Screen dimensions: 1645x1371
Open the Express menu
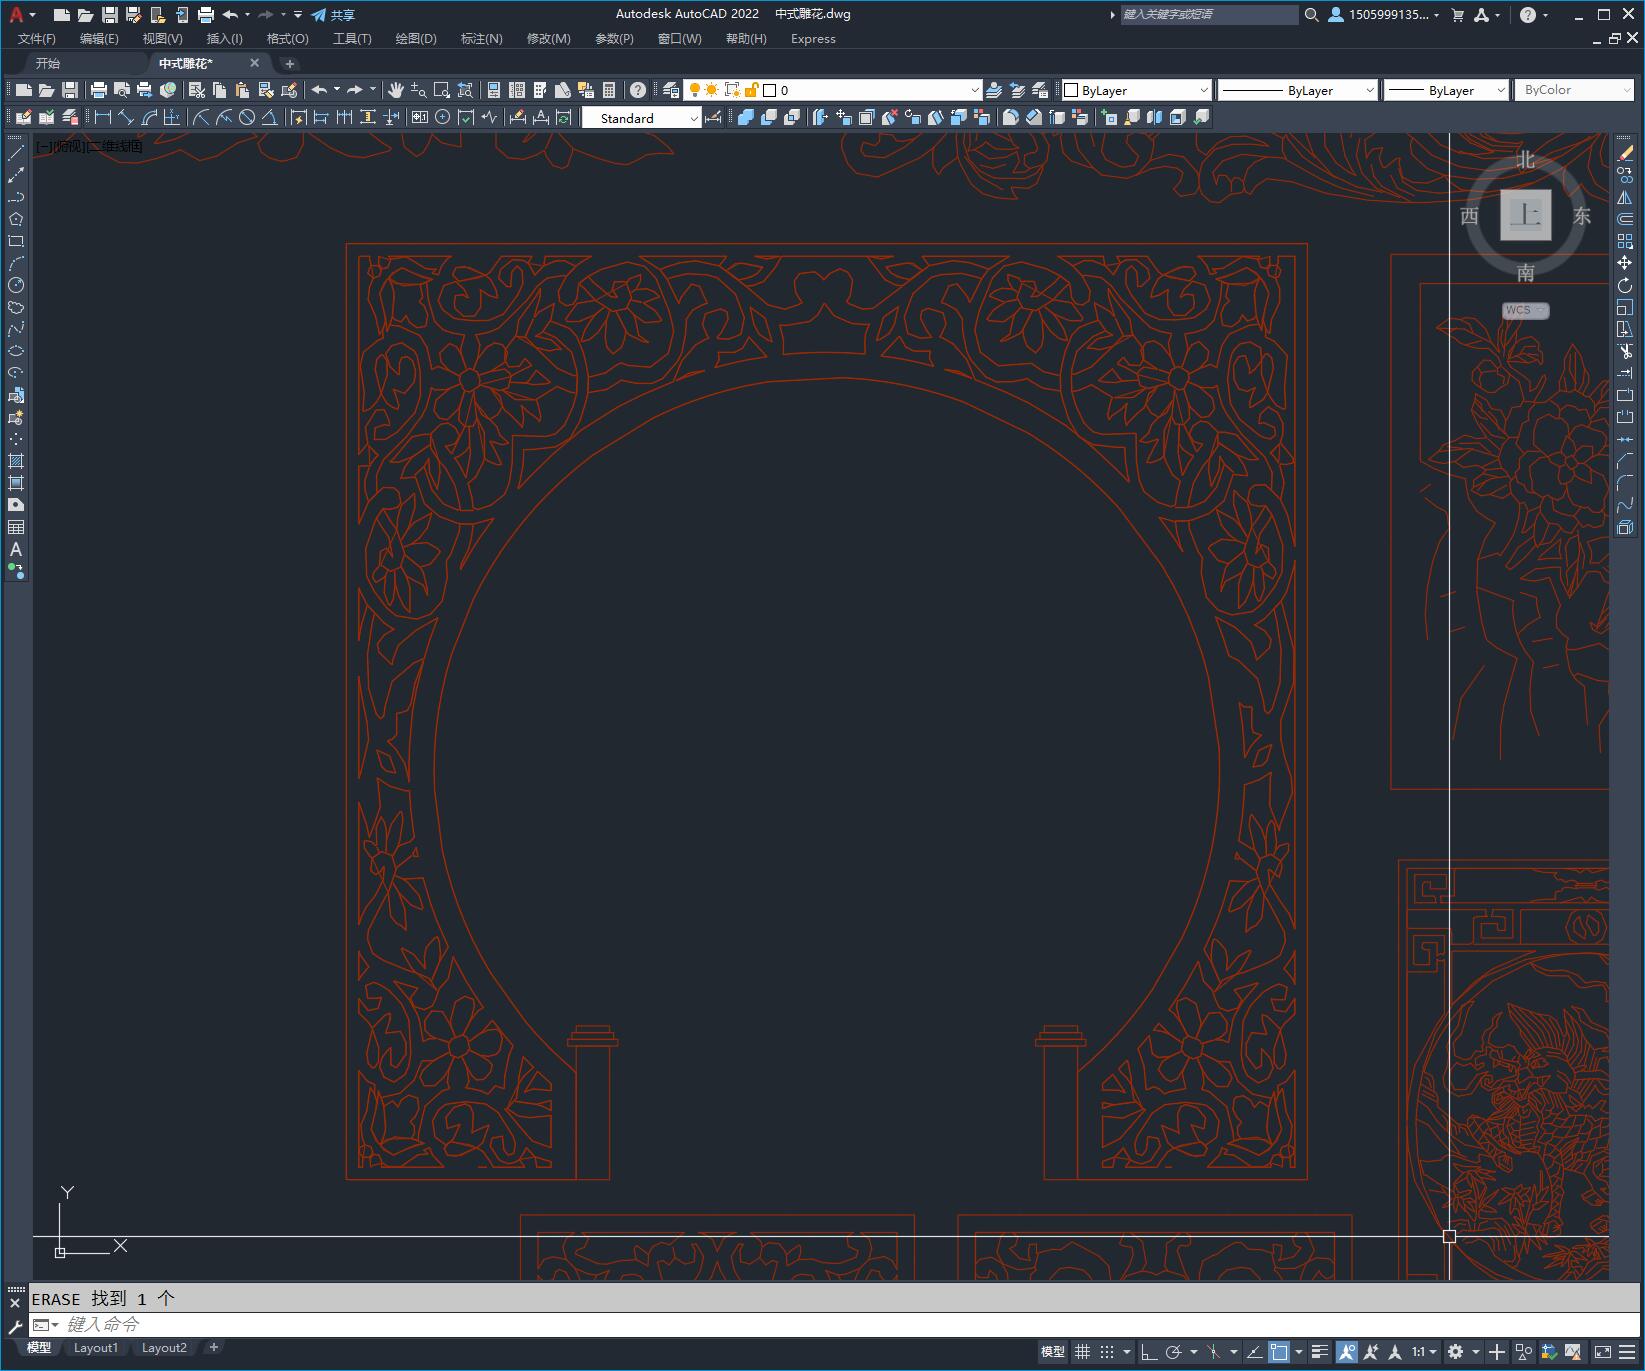click(813, 39)
